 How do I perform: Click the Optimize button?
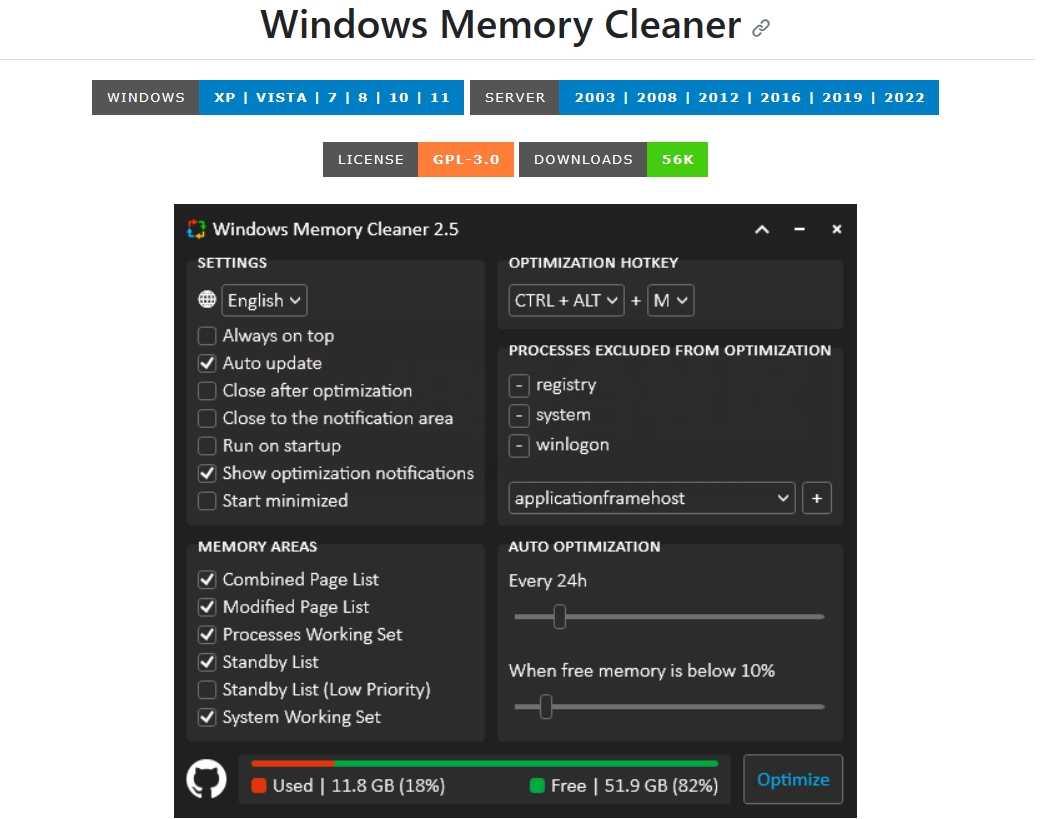click(x=793, y=779)
